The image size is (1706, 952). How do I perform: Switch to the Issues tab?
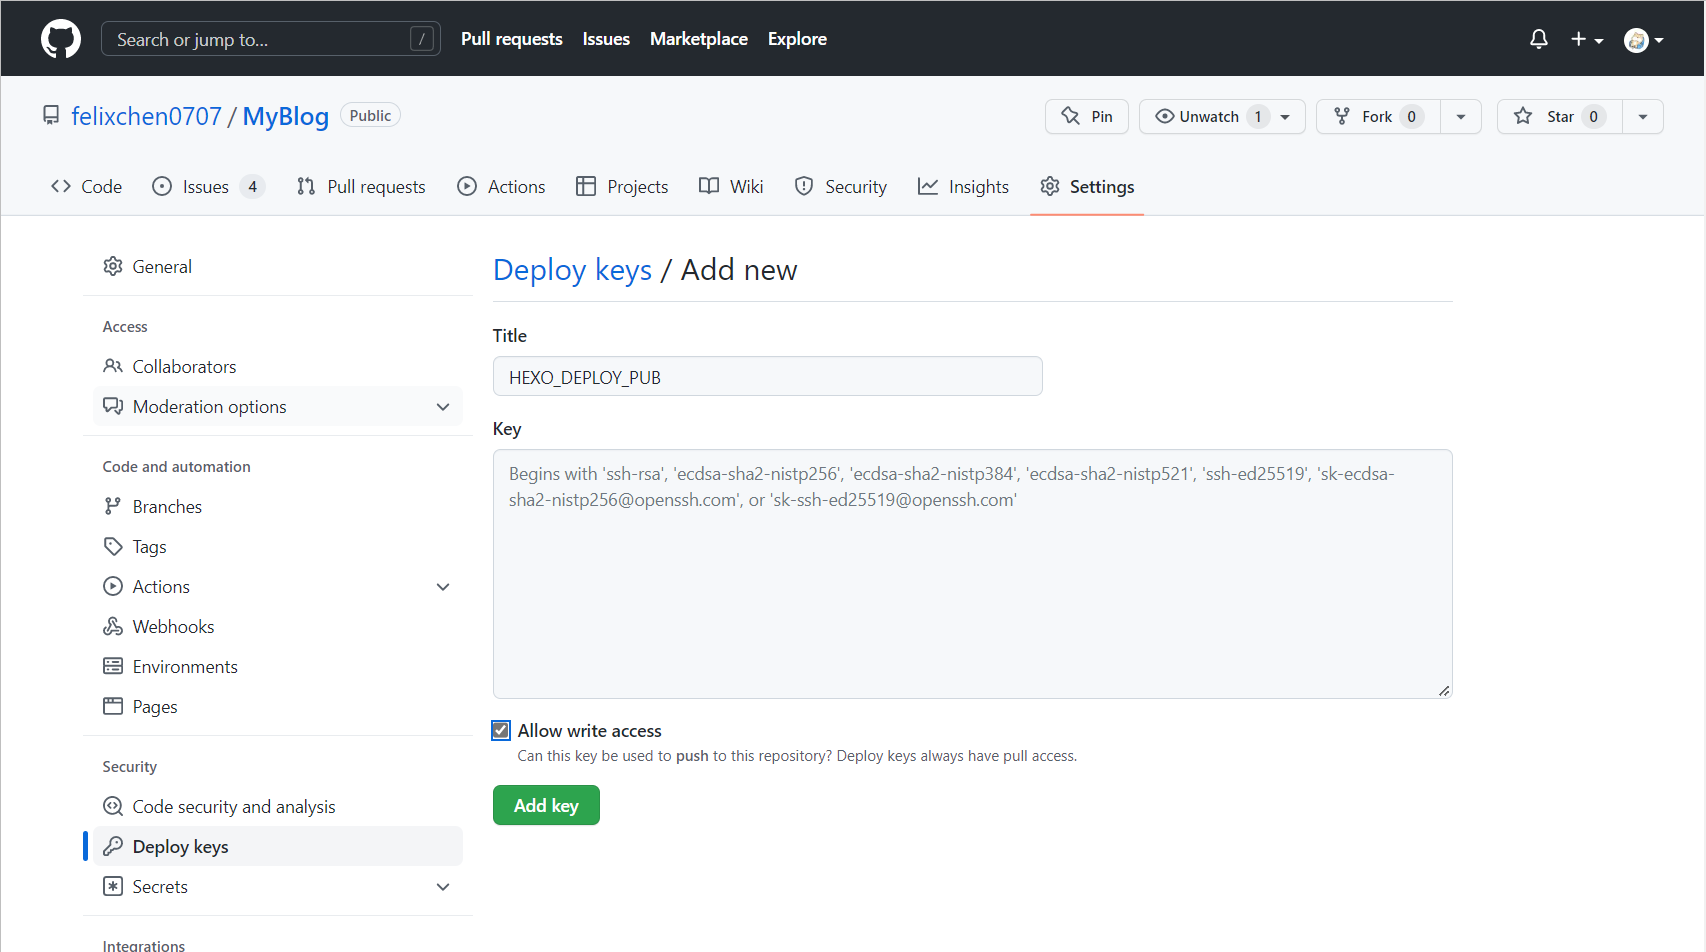coord(208,187)
